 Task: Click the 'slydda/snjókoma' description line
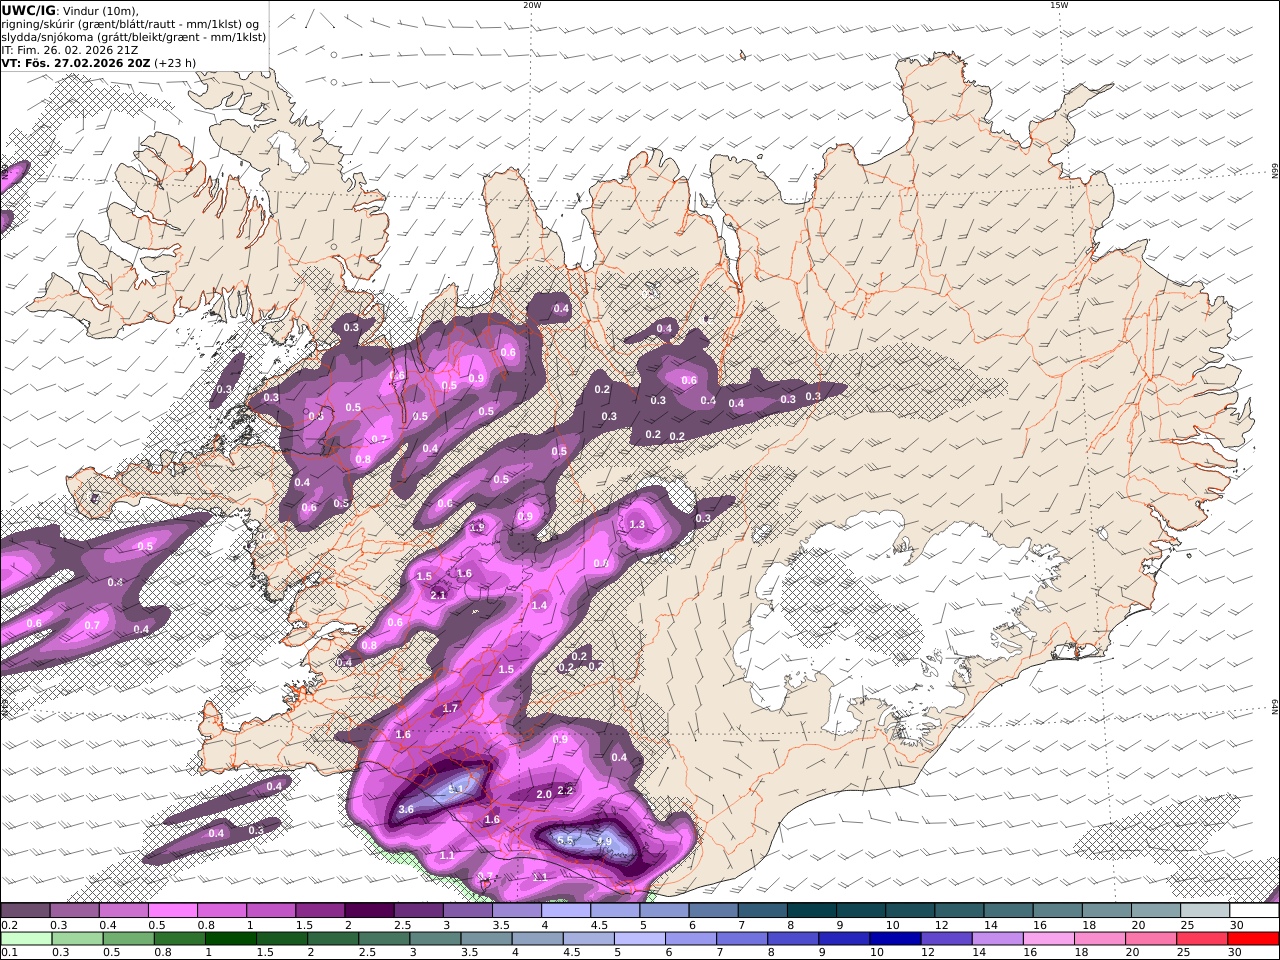tap(134, 36)
